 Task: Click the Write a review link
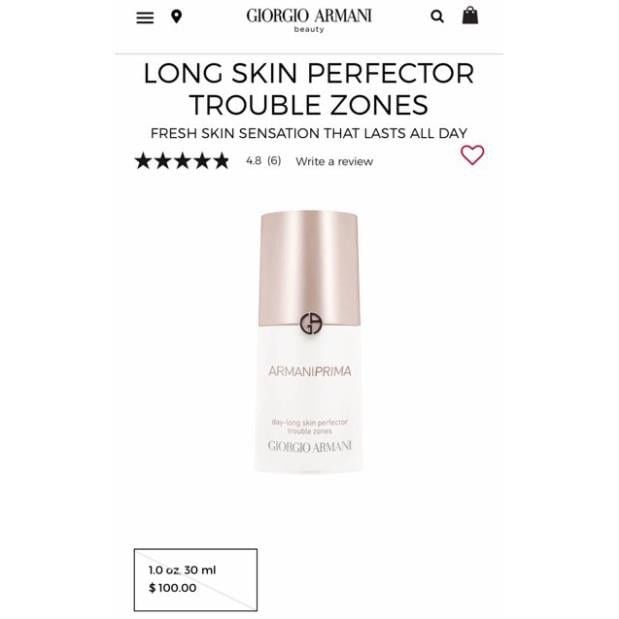tap(334, 161)
